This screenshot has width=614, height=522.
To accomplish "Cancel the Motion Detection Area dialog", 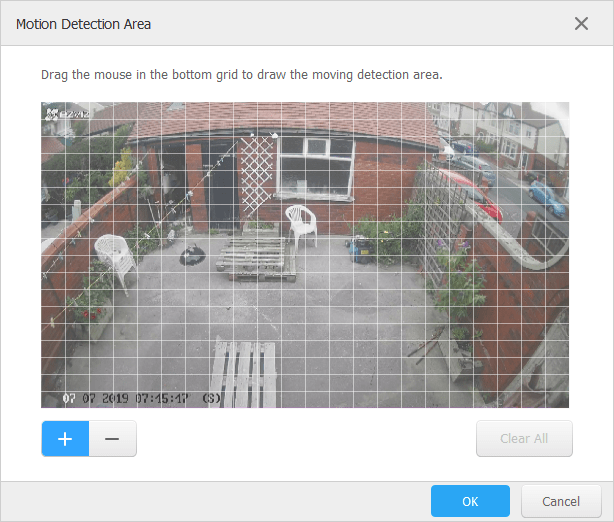I will (561, 501).
